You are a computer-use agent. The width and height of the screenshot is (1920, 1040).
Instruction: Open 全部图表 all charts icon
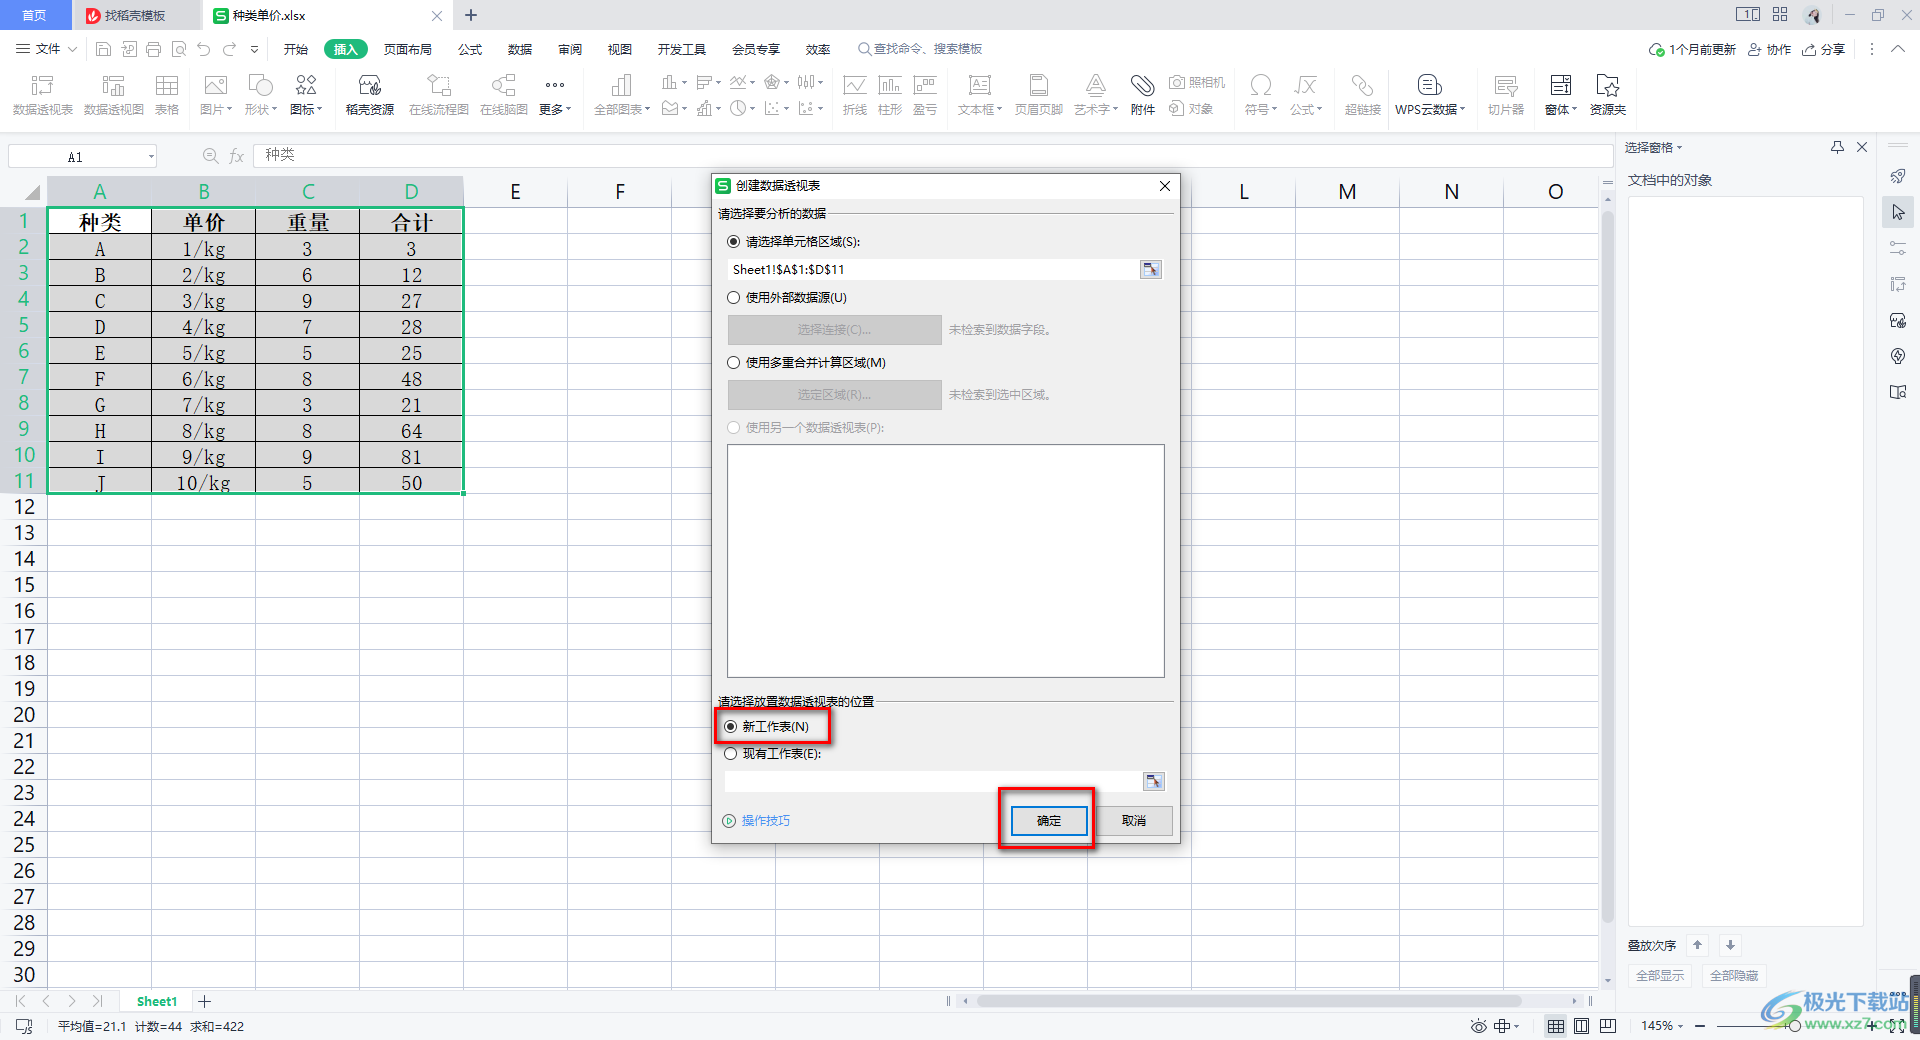(x=622, y=95)
